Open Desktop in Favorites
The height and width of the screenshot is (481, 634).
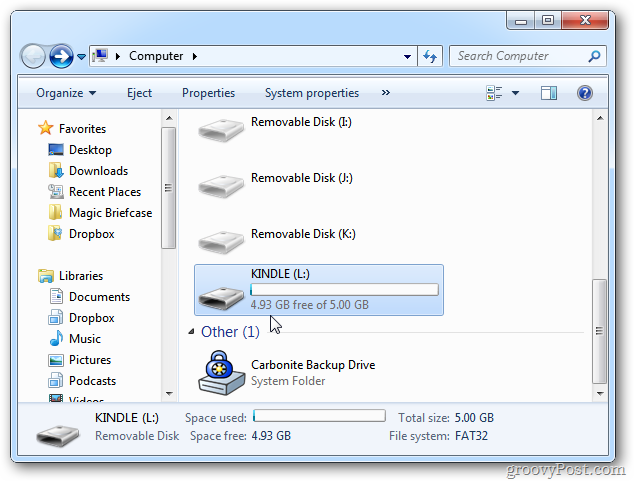(90, 150)
